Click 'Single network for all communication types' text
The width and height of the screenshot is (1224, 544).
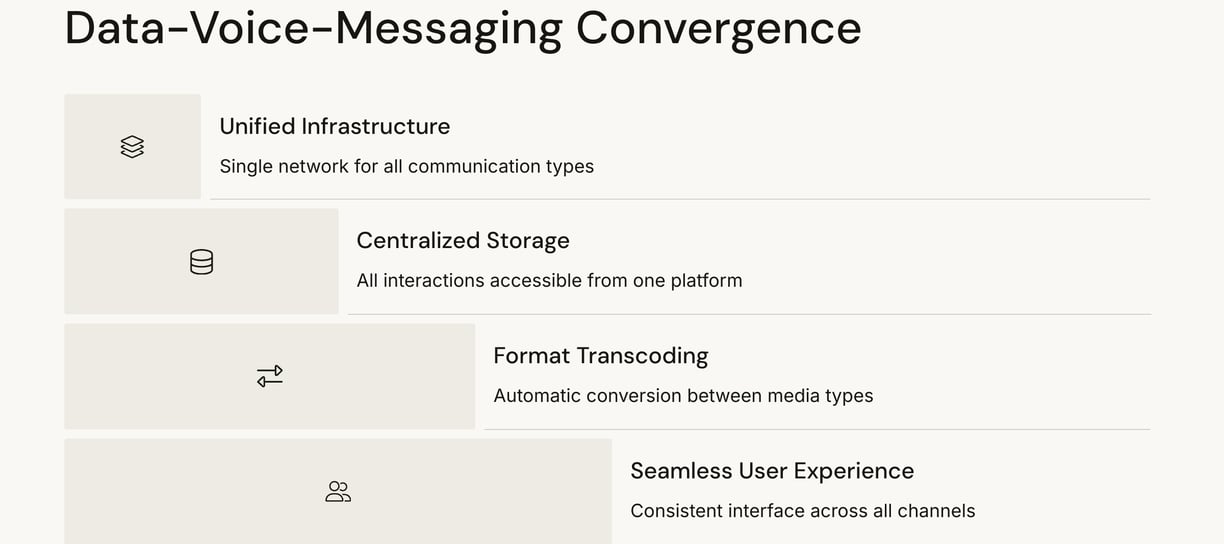pos(407,166)
